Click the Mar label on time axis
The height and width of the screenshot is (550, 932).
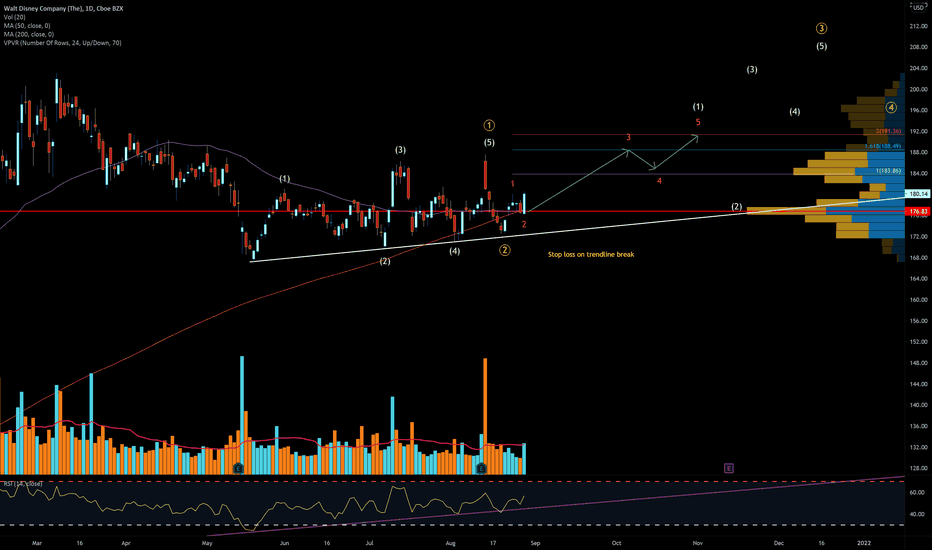(37, 543)
